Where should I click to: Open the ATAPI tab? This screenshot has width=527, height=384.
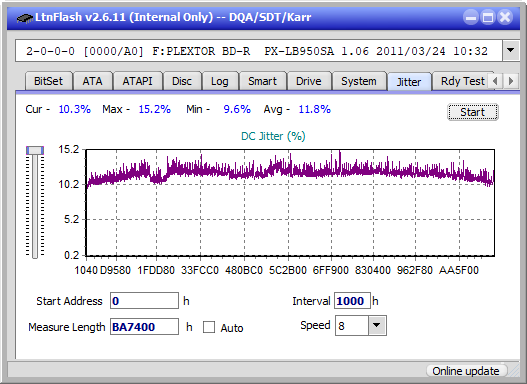click(x=137, y=81)
